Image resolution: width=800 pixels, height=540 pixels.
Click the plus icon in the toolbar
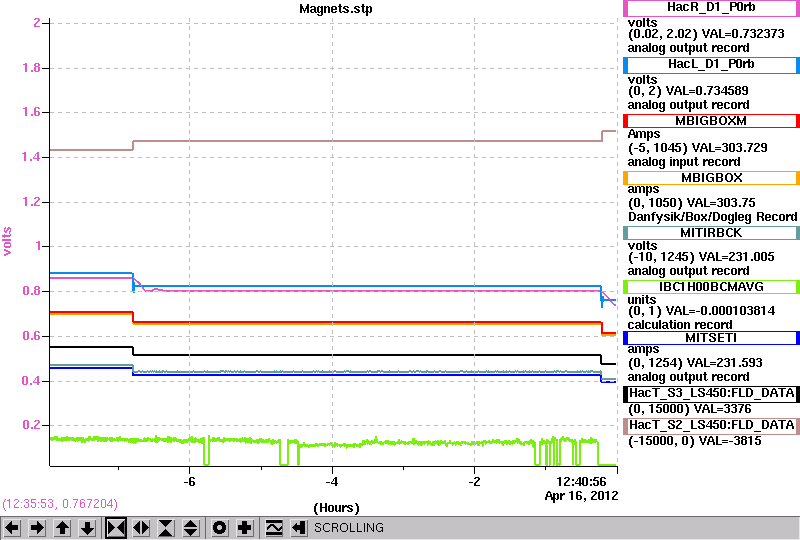245,528
